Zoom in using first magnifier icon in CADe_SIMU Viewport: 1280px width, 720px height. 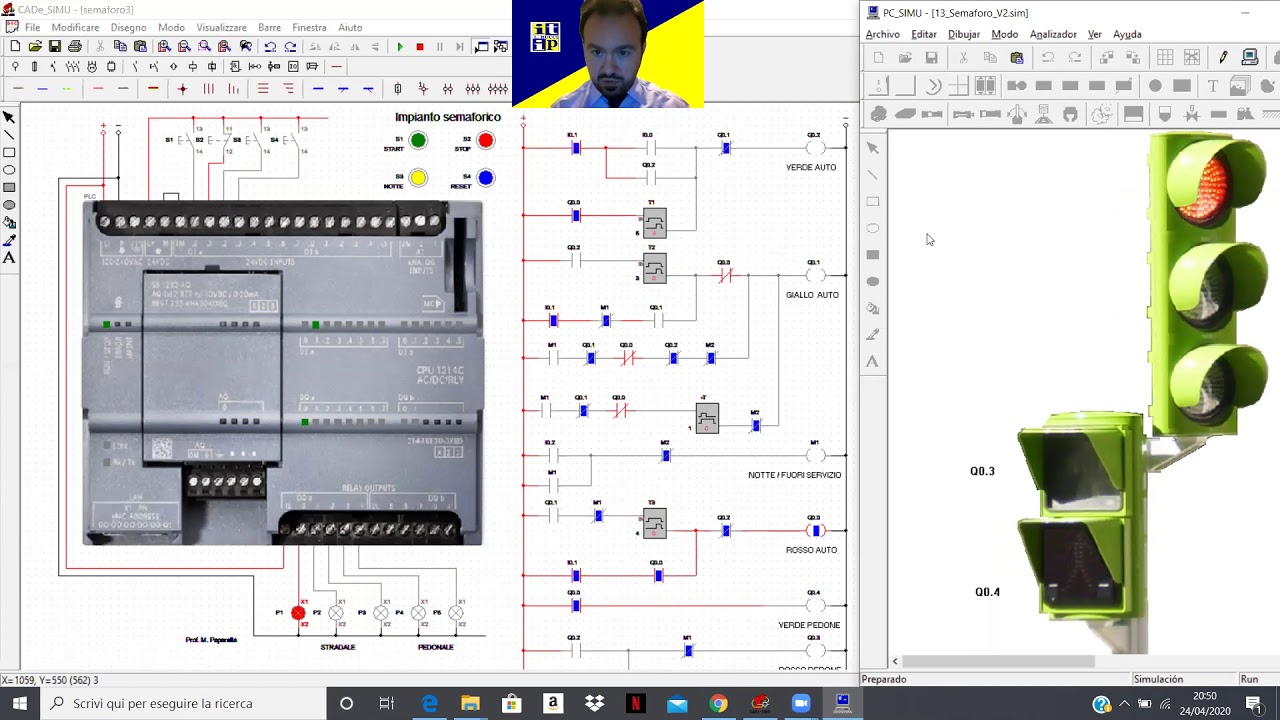(x=164, y=47)
